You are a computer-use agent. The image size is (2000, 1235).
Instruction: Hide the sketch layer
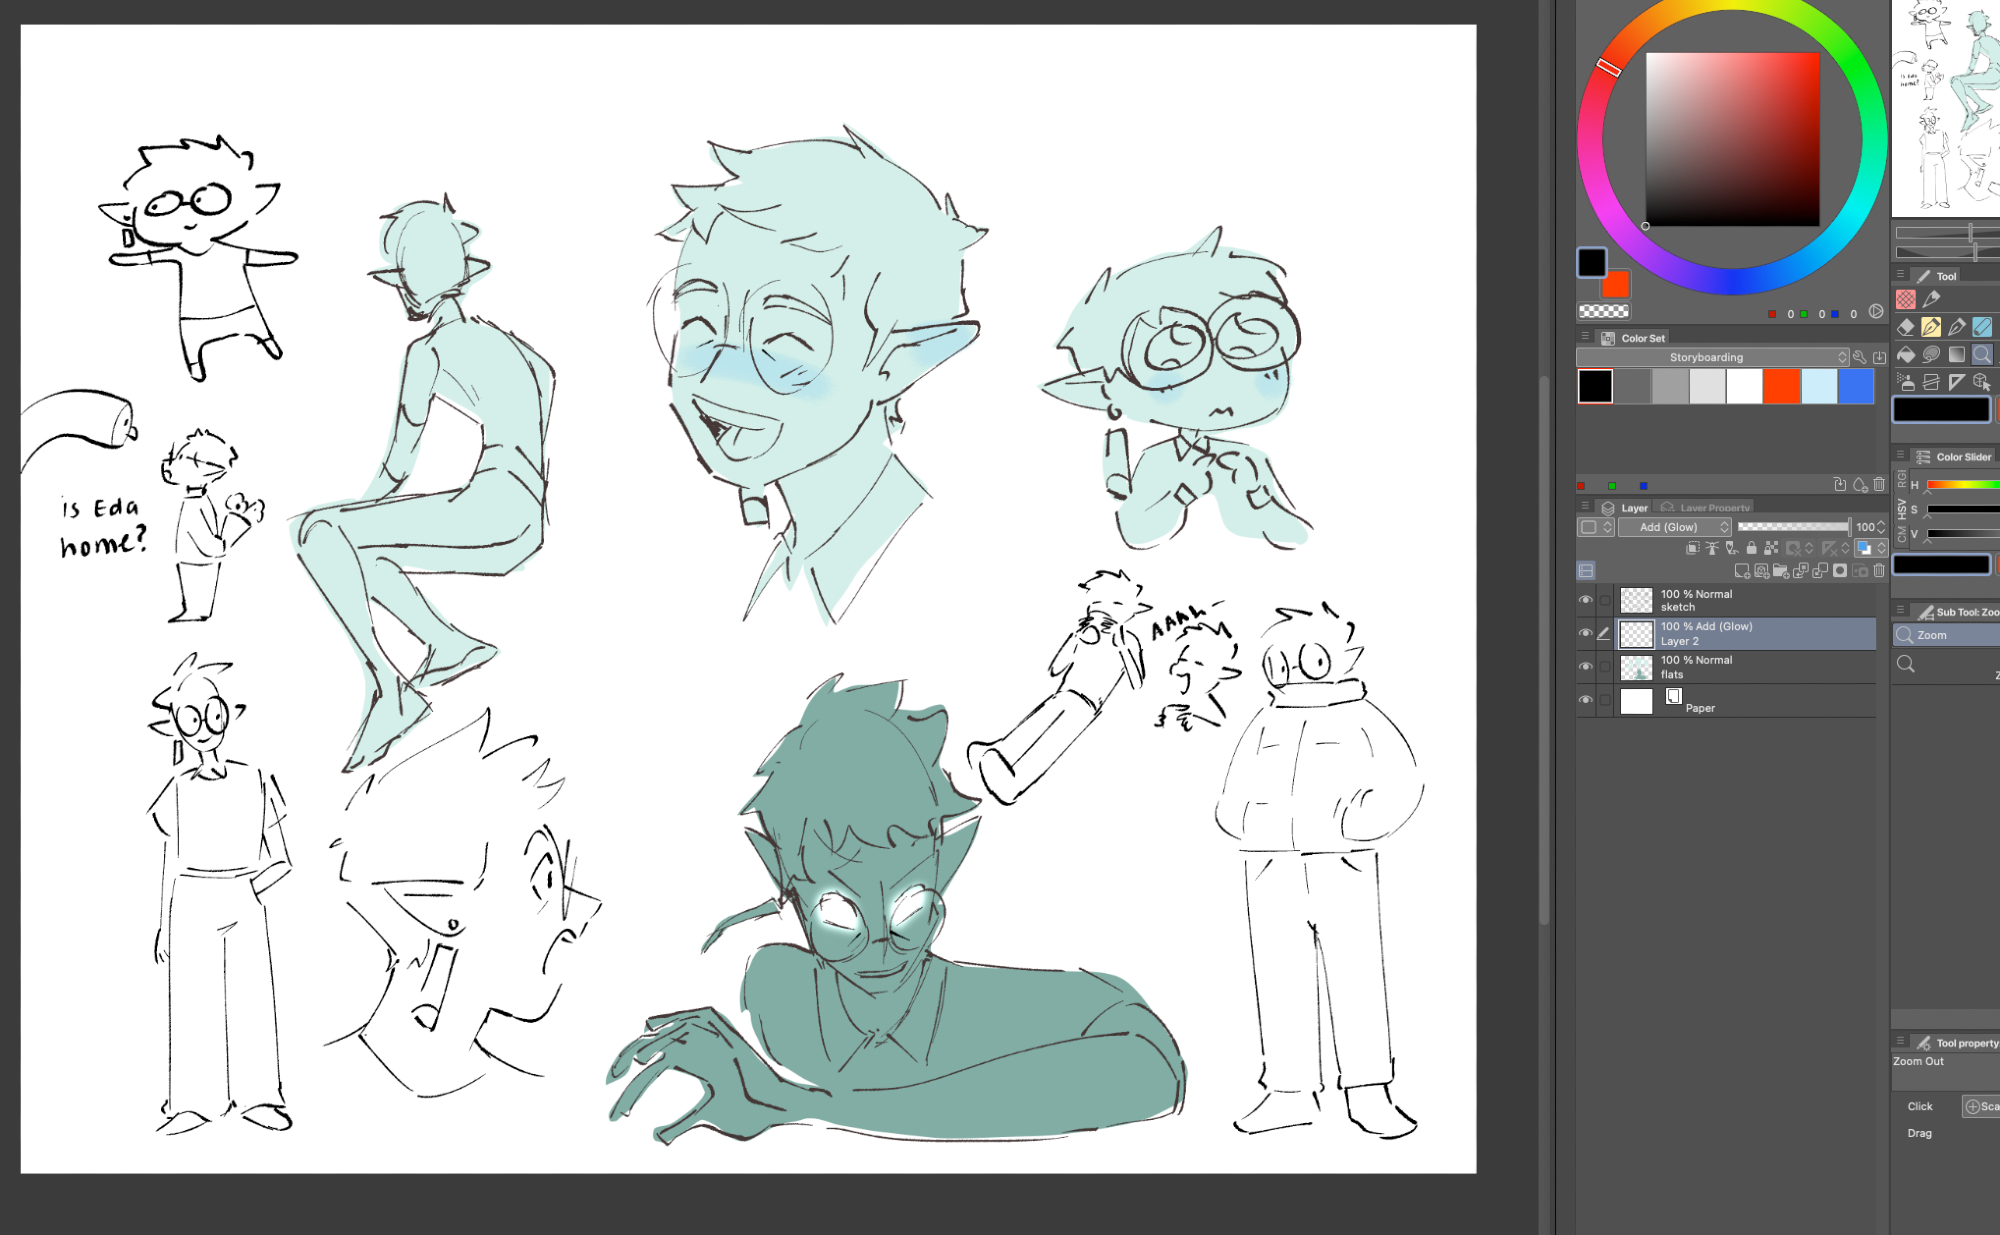pyautogui.click(x=1585, y=600)
